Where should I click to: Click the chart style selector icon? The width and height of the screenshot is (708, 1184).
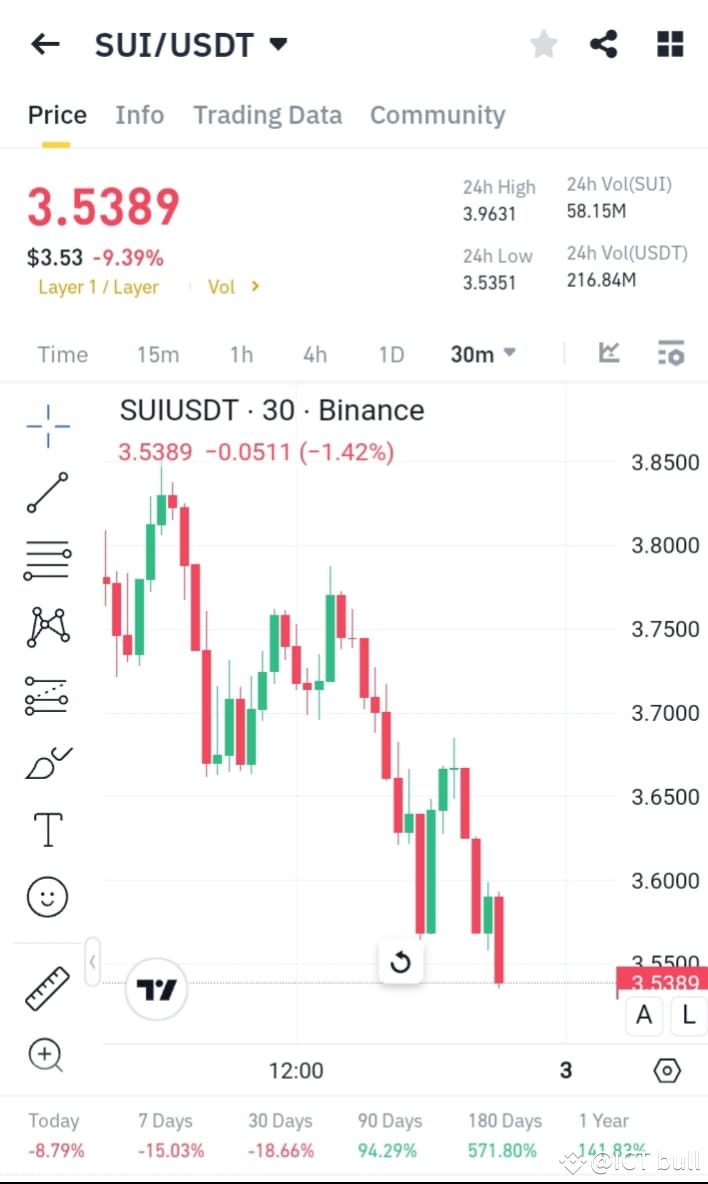pyautogui.click(x=608, y=353)
